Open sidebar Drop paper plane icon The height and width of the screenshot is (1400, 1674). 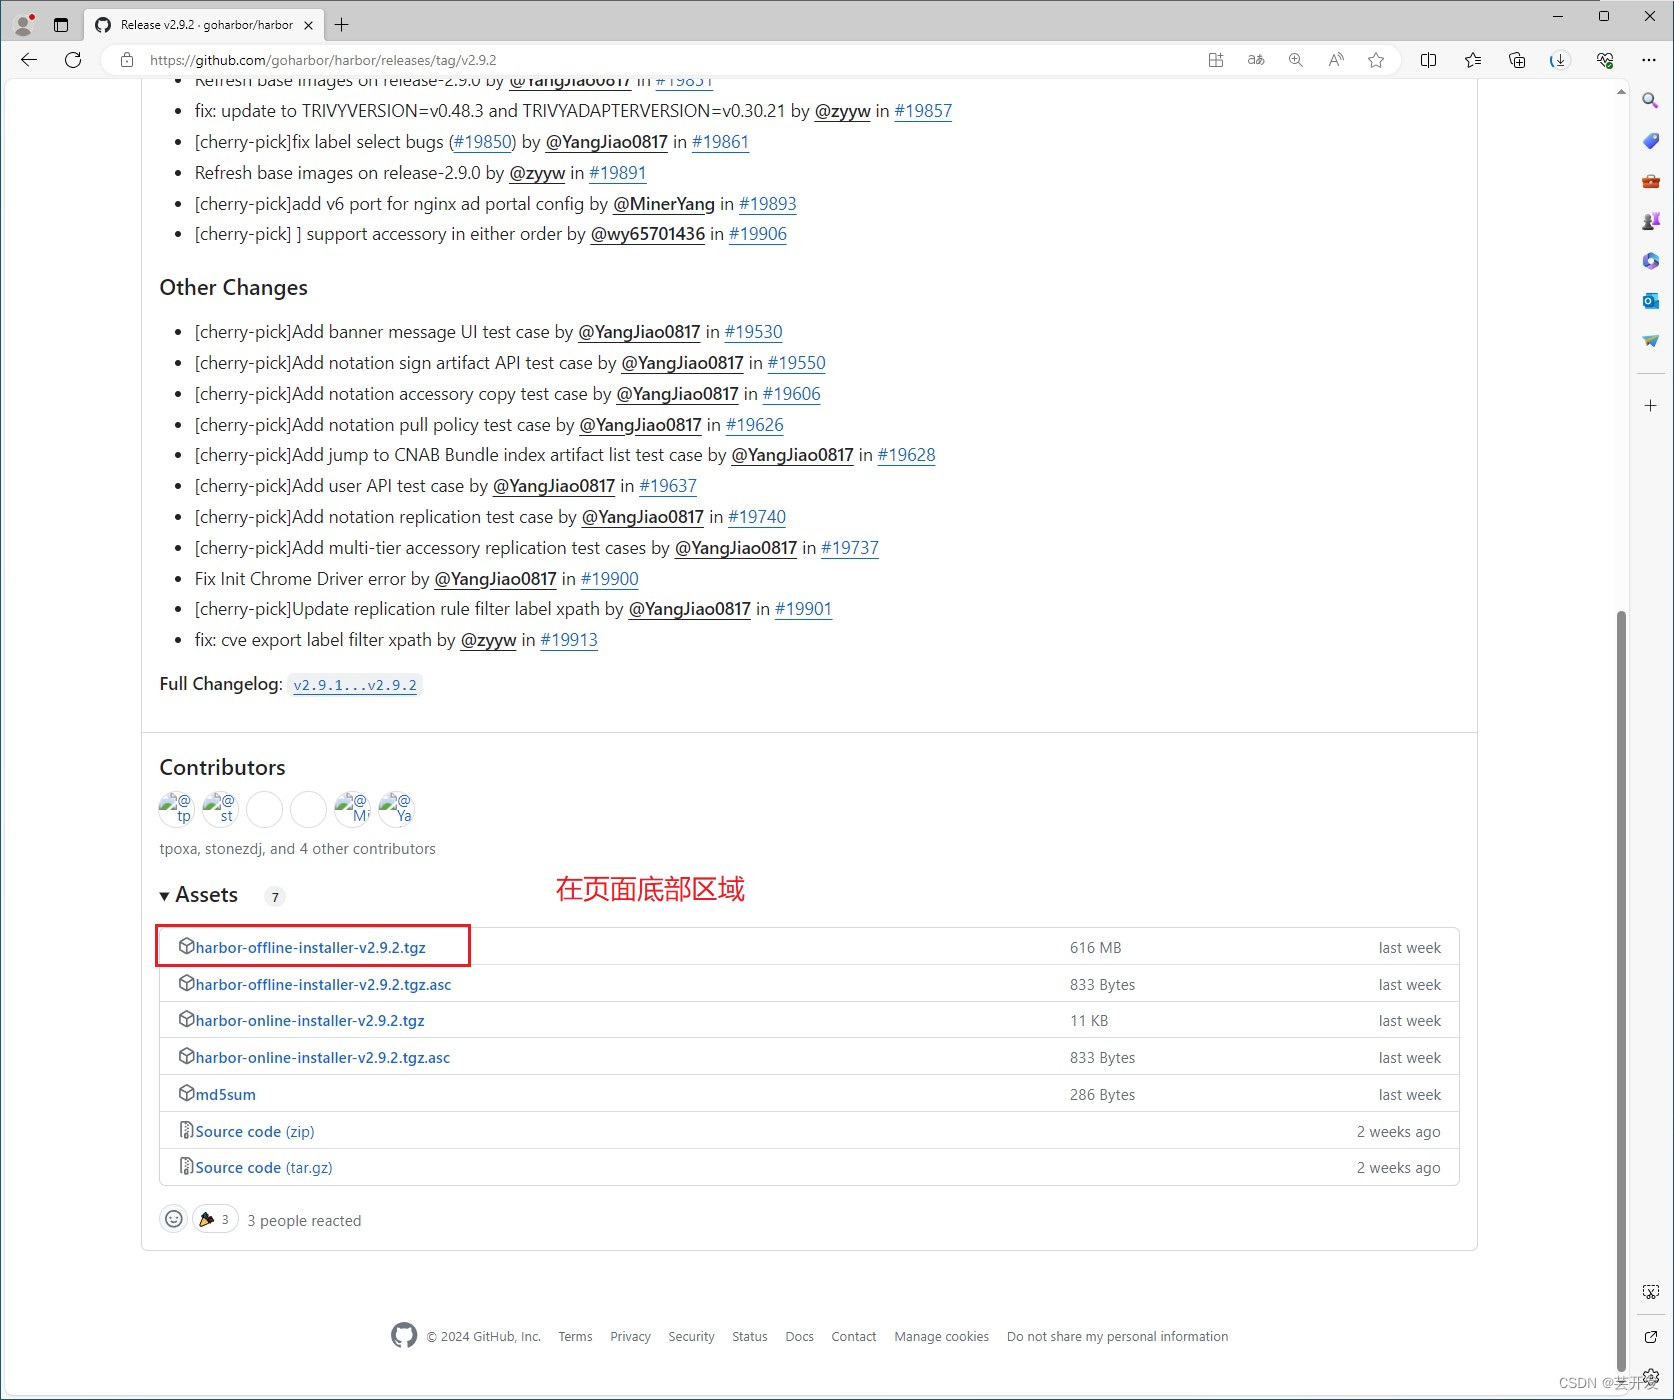[1651, 341]
